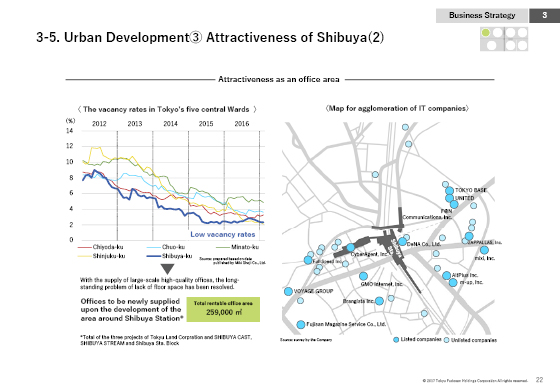Viewport: 560px width, 388px height.
Task: Click the '259,000 ㎡' figure
Action: click(x=224, y=312)
